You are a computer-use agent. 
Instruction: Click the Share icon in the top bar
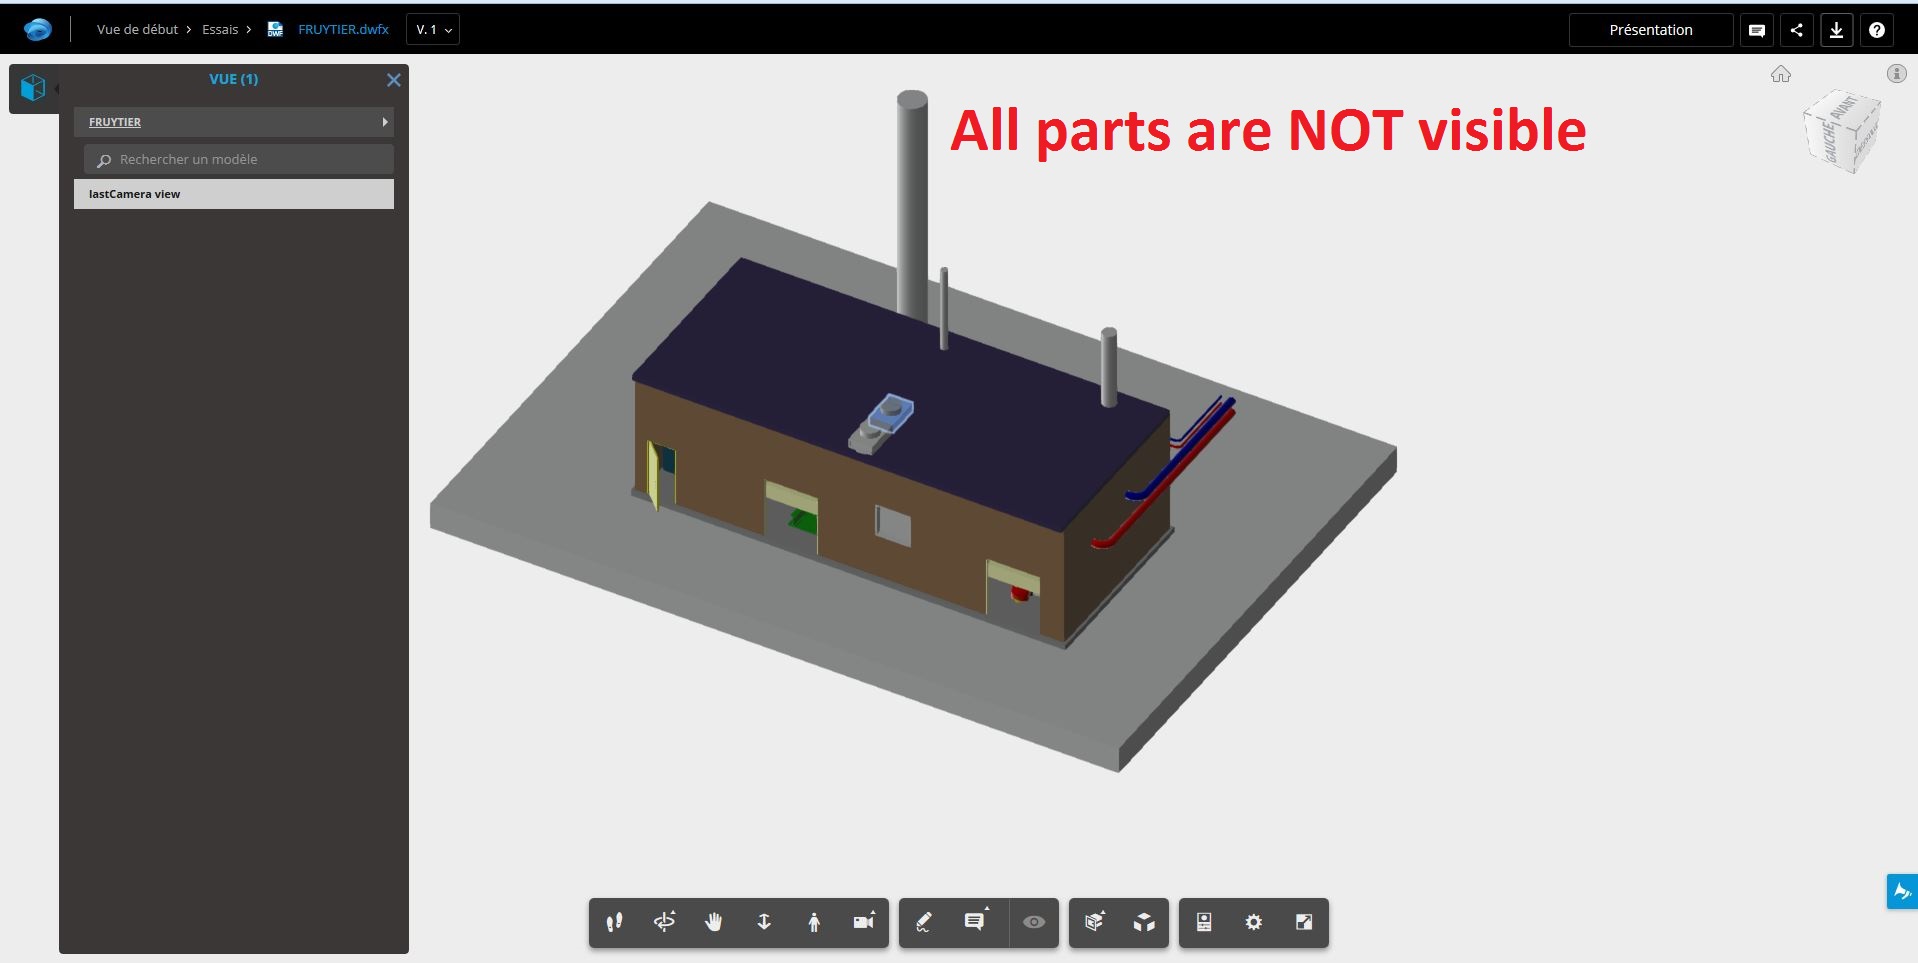1797,29
